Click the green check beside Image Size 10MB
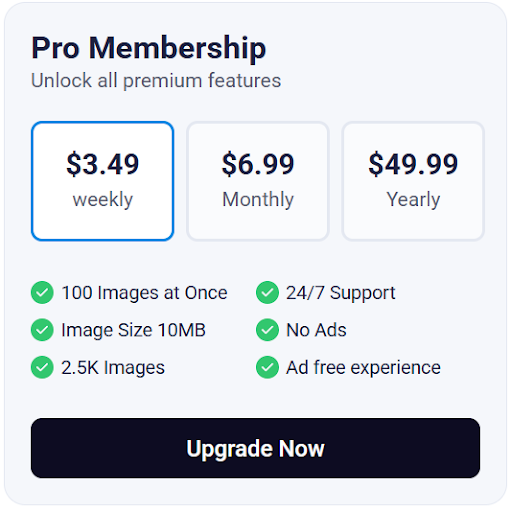Image resolution: width=511 pixels, height=512 pixels. (x=42, y=330)
